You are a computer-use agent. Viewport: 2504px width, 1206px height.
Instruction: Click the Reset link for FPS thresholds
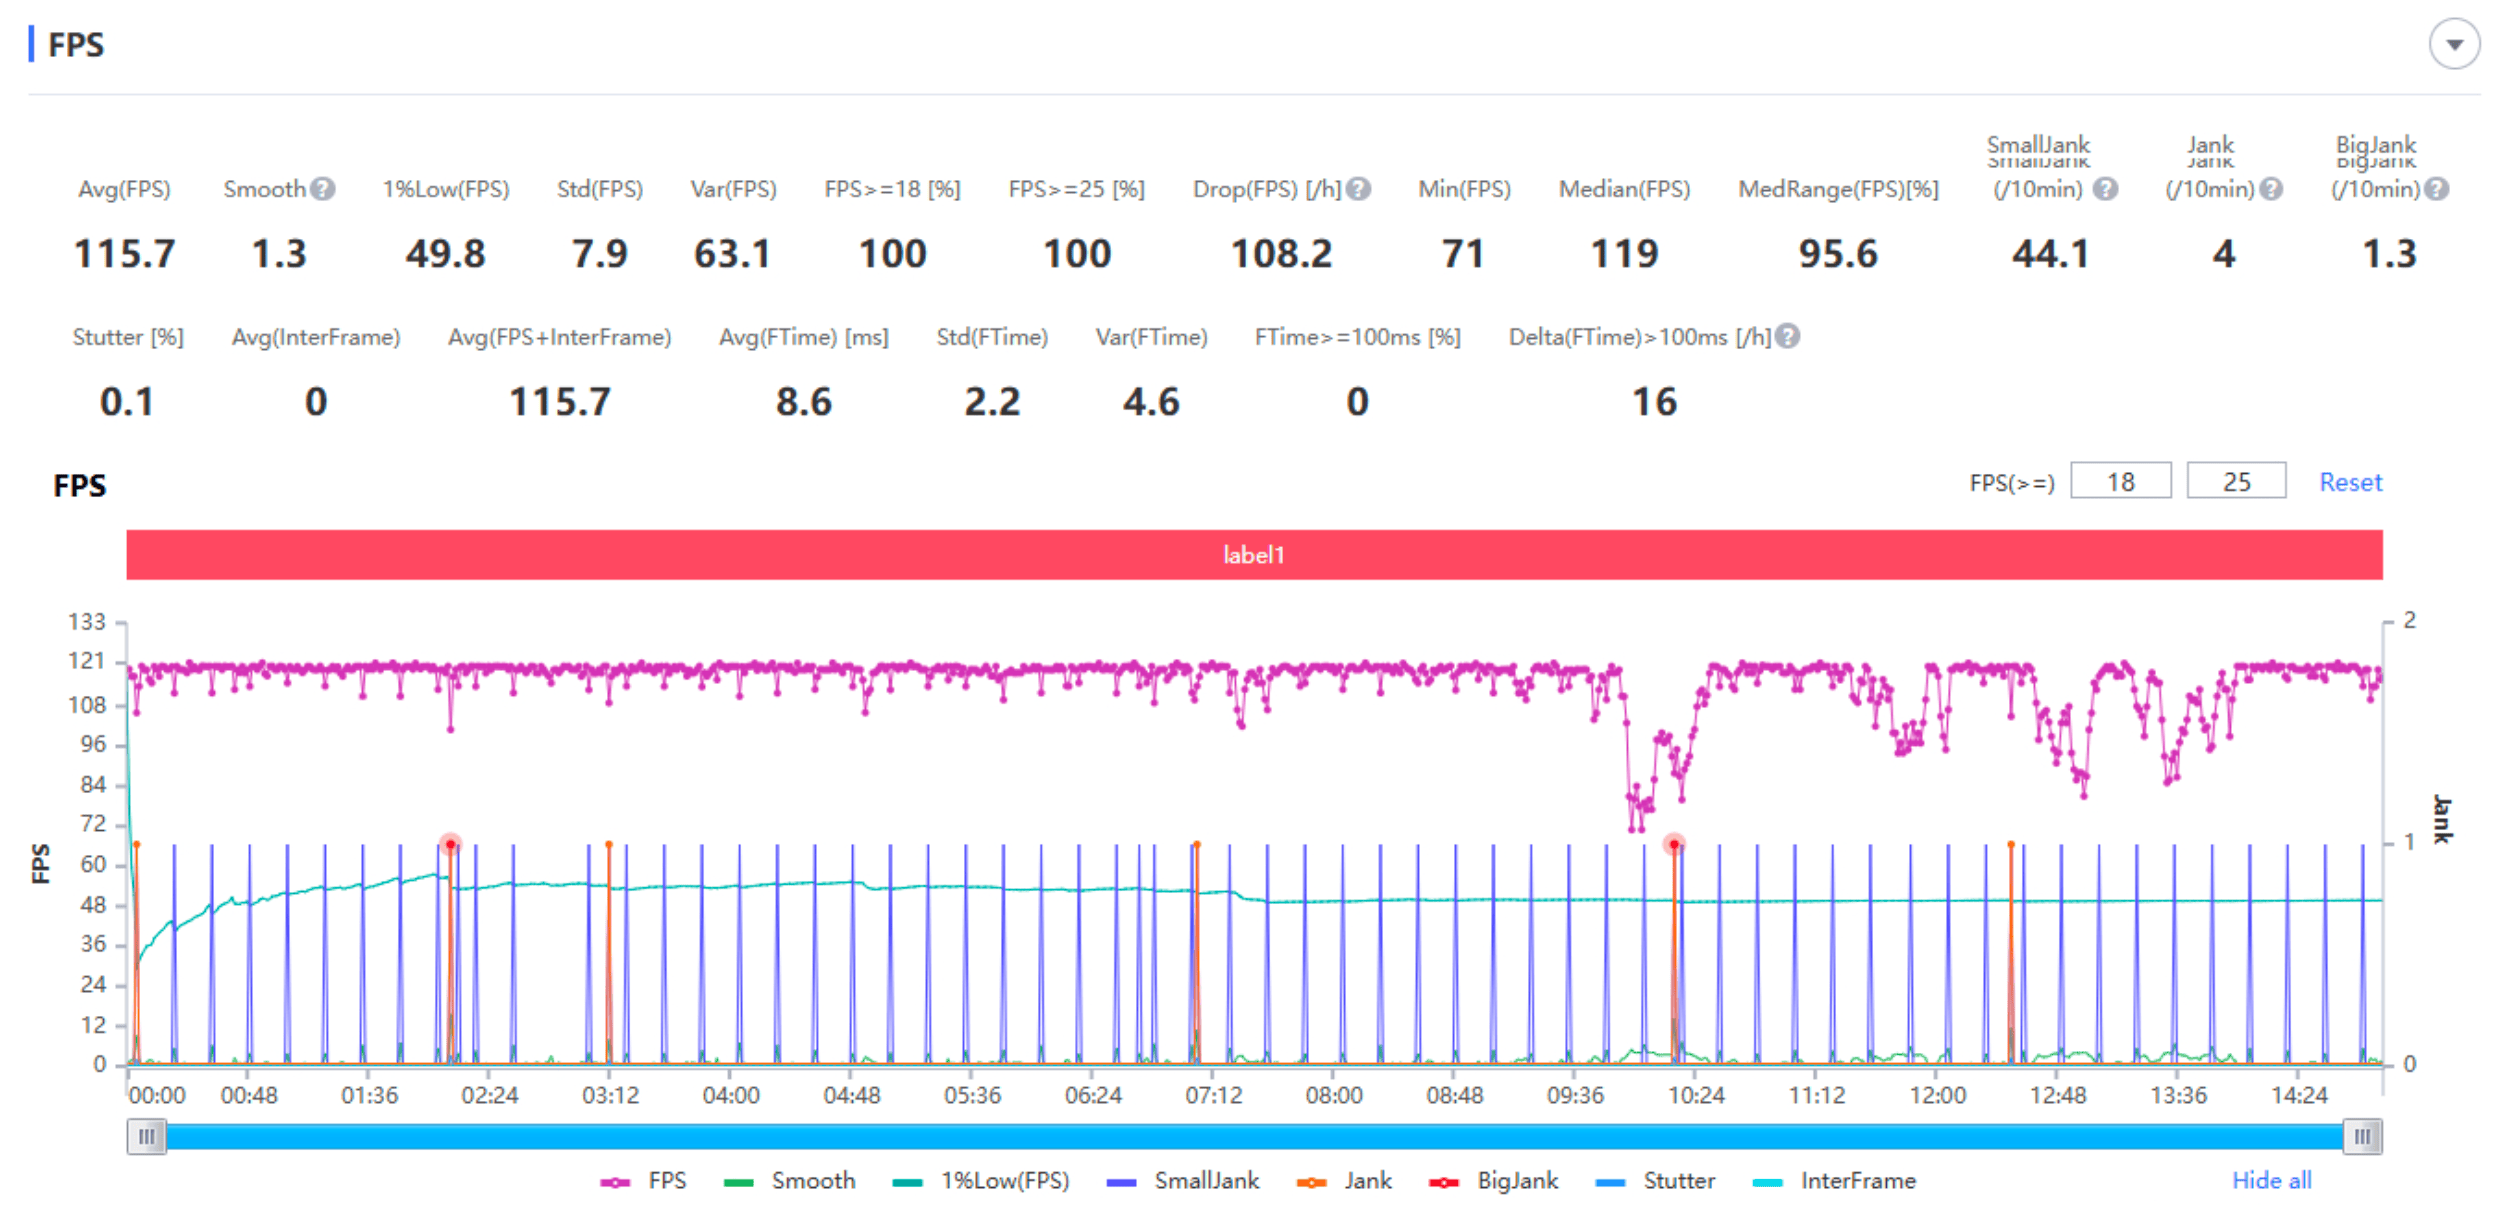click(x=2350, y=482)
